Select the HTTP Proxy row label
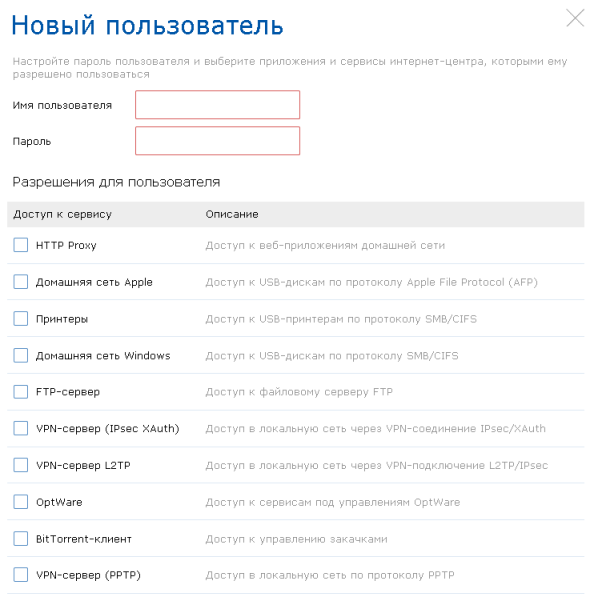This screenshot has height=609, width=590. (66, 245)
